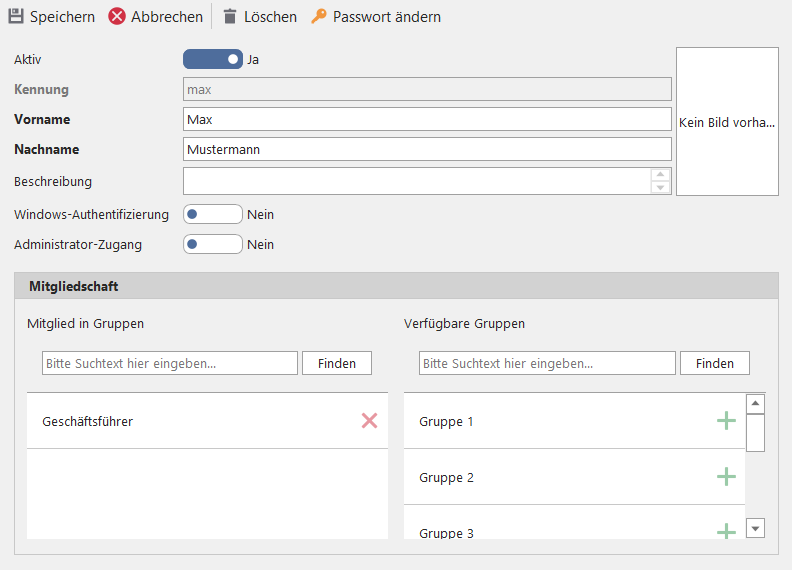
Task: Click the Löschen trash can icon
Action: click(230, 17)
